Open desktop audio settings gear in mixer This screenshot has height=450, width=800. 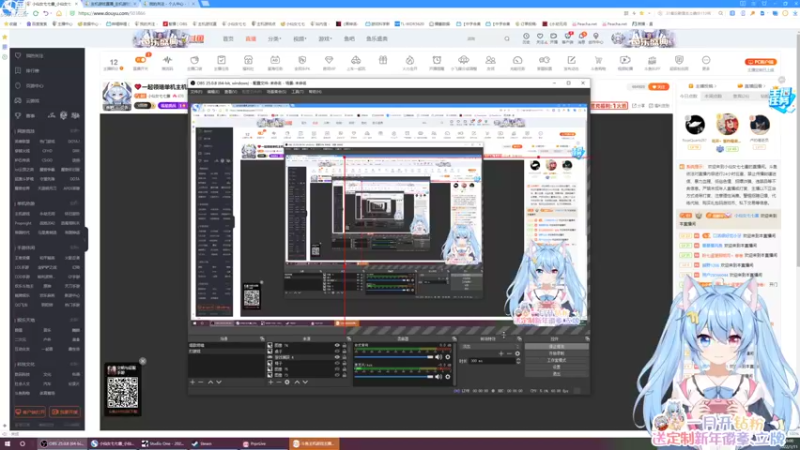tap(447, 357)
